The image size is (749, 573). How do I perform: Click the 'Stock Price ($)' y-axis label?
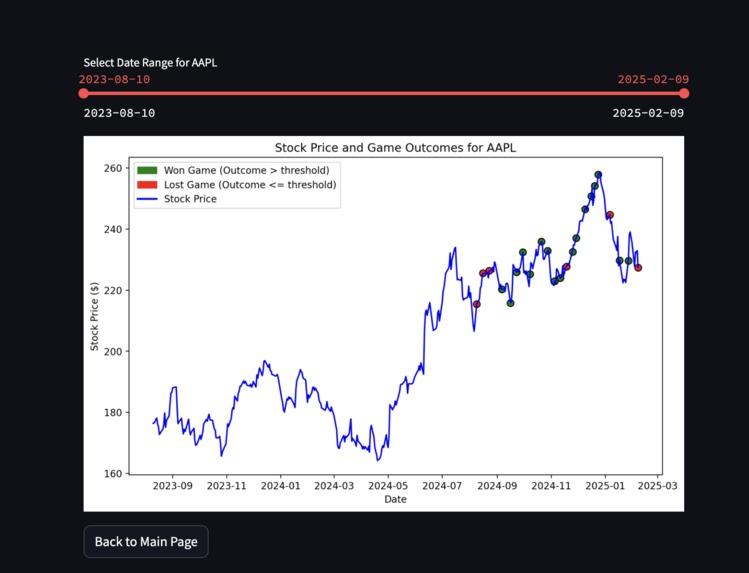point(94,316)
